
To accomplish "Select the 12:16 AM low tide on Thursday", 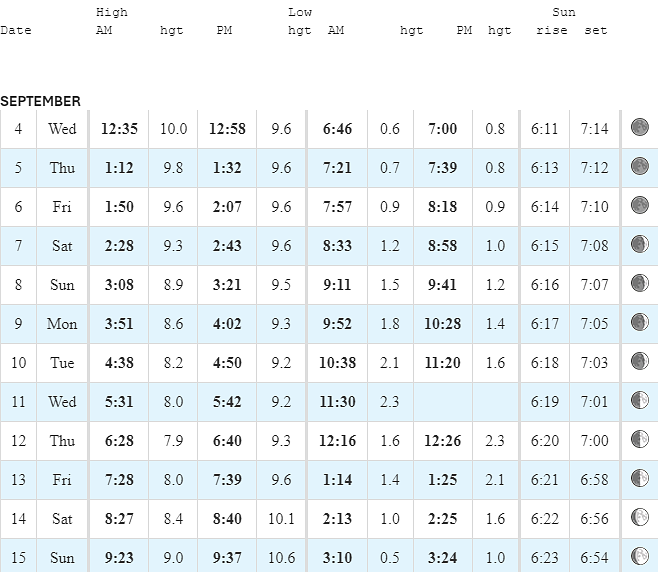I will coord(337,441).
